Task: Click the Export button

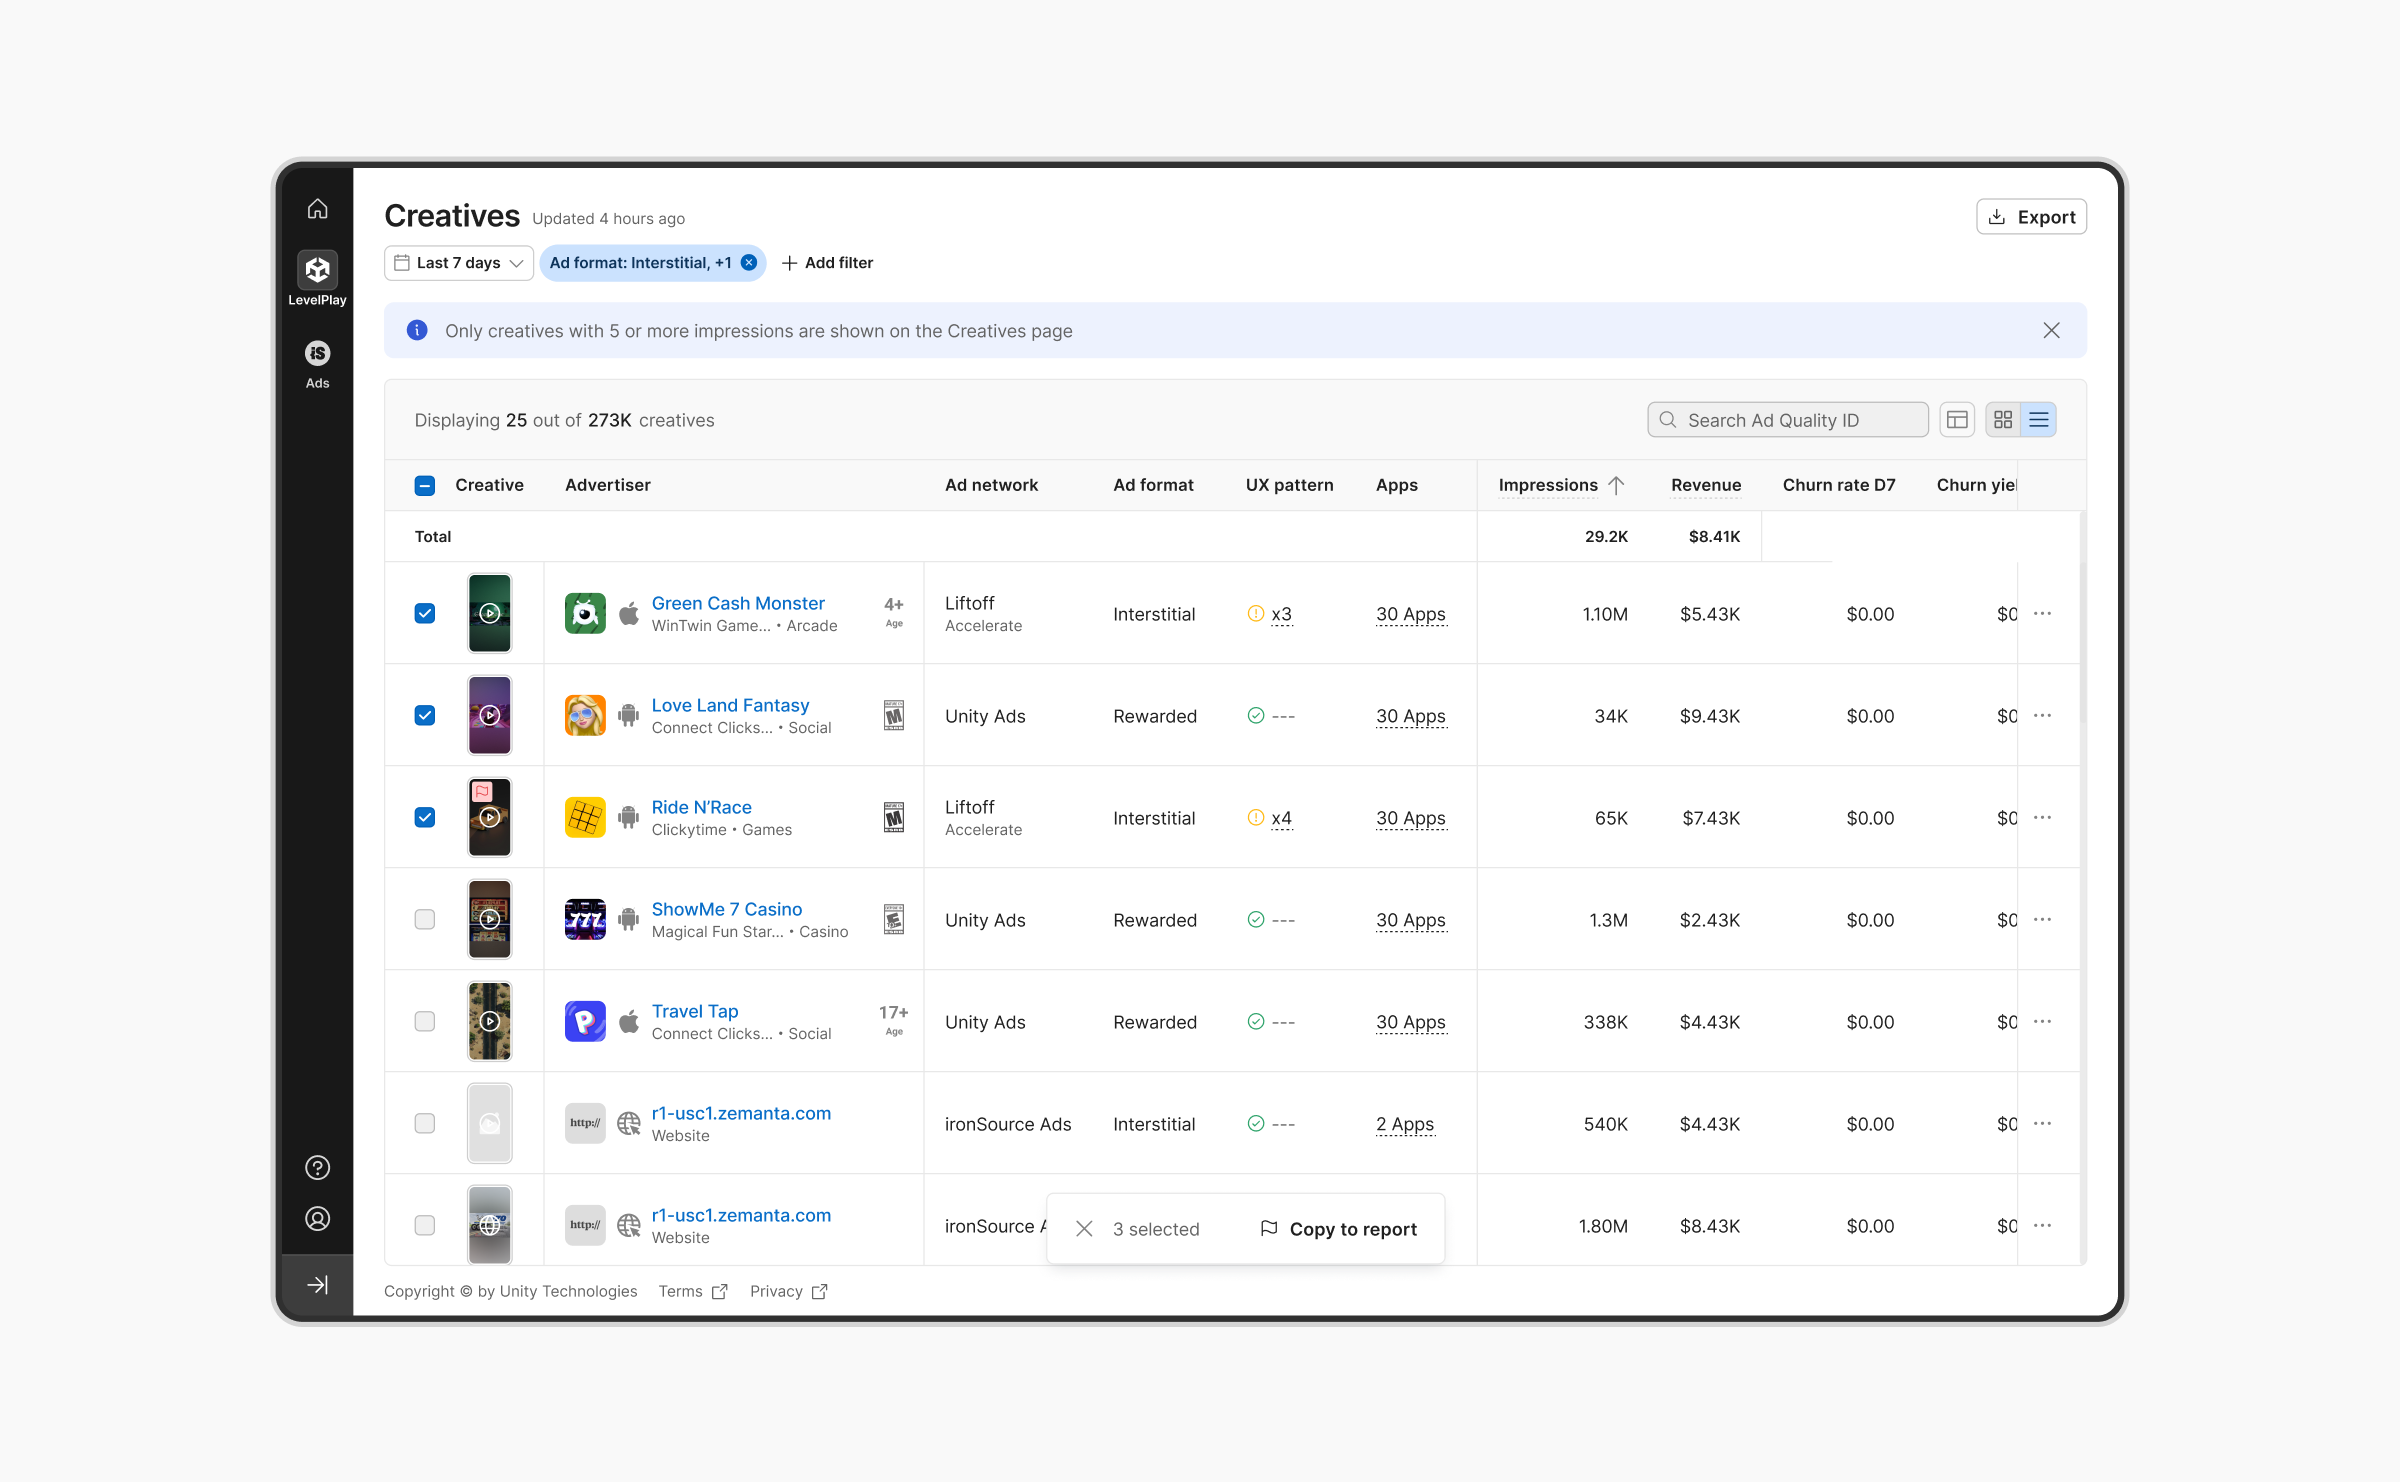Action: tap(2031, 217)
